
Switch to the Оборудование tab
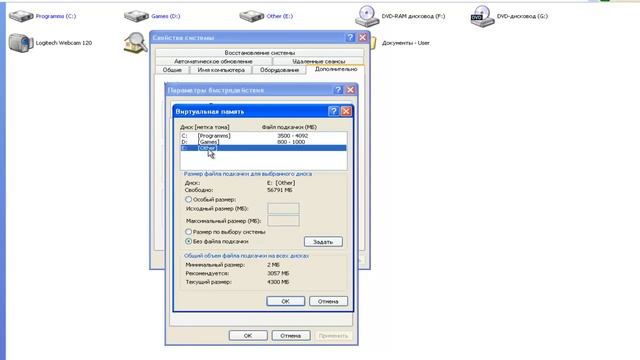pyautogui.click(x=279, y=70)
